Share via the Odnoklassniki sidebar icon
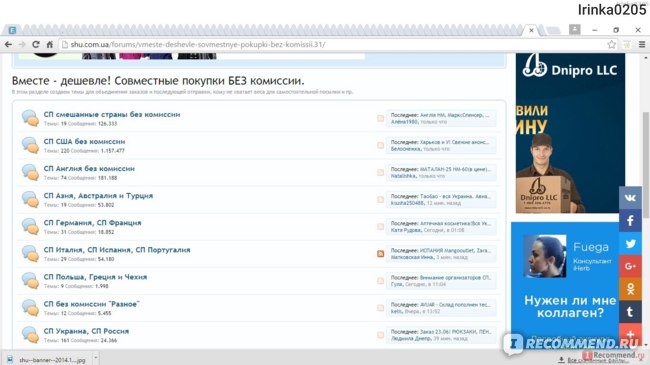Screen dimensions: 650x365 click(x=631, y=289)
